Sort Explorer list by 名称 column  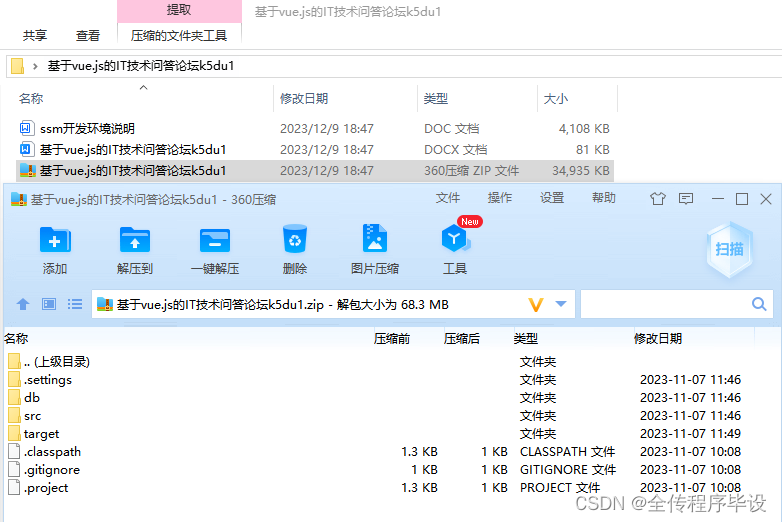(31, 99)
